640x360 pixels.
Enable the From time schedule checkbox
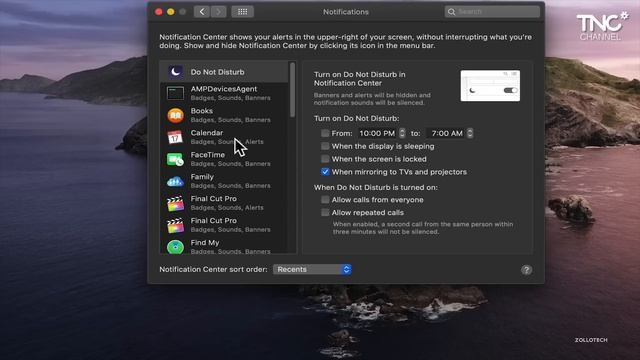[325, 133]
